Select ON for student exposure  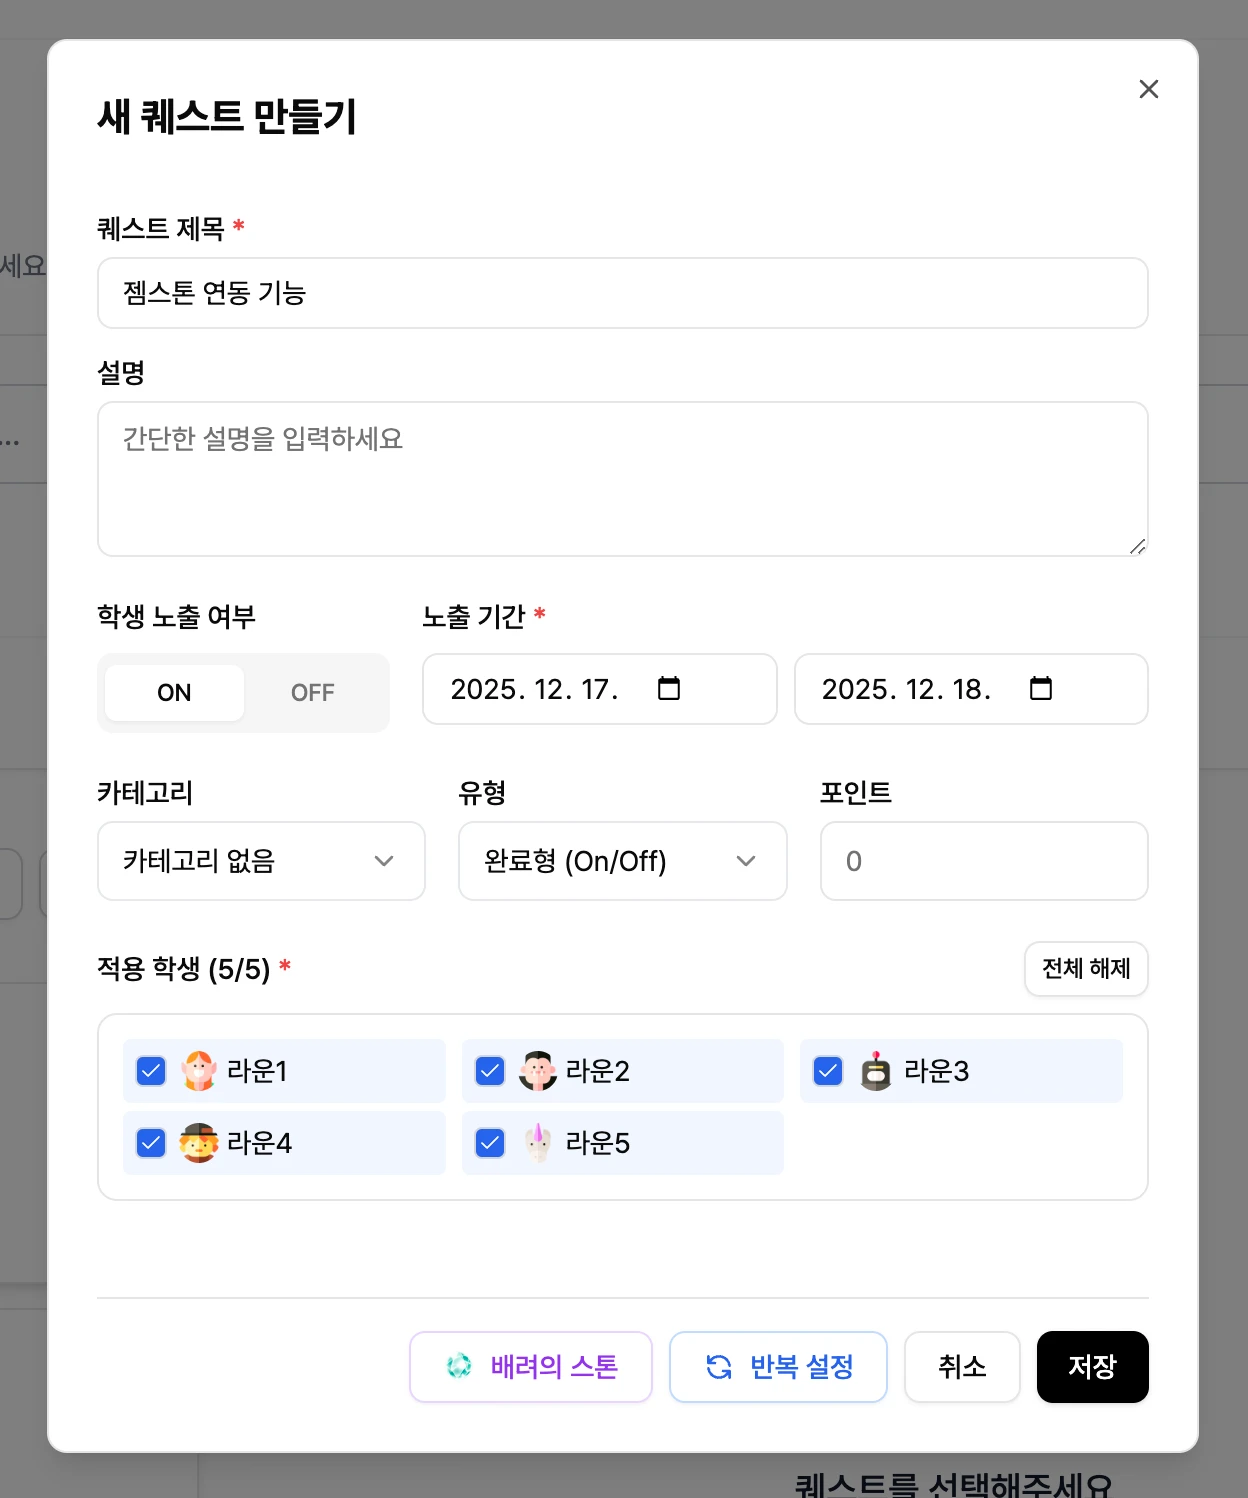174,692
